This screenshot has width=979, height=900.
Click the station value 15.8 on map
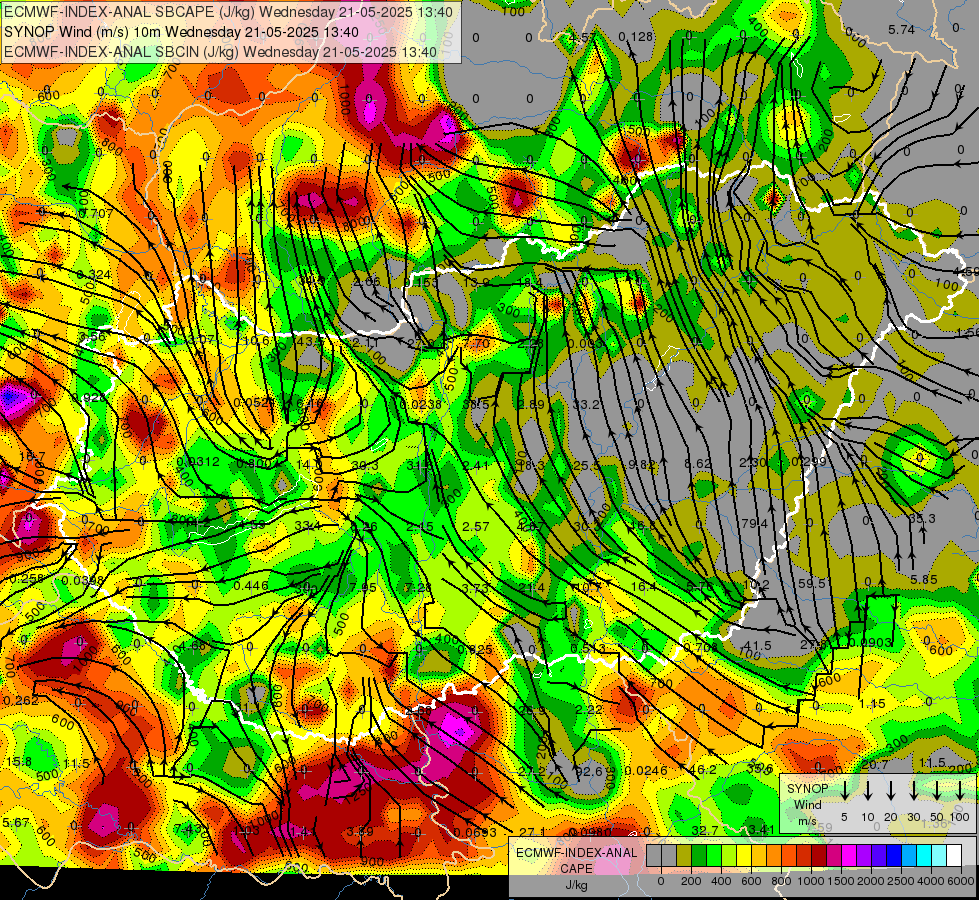[x=19, y=761]
